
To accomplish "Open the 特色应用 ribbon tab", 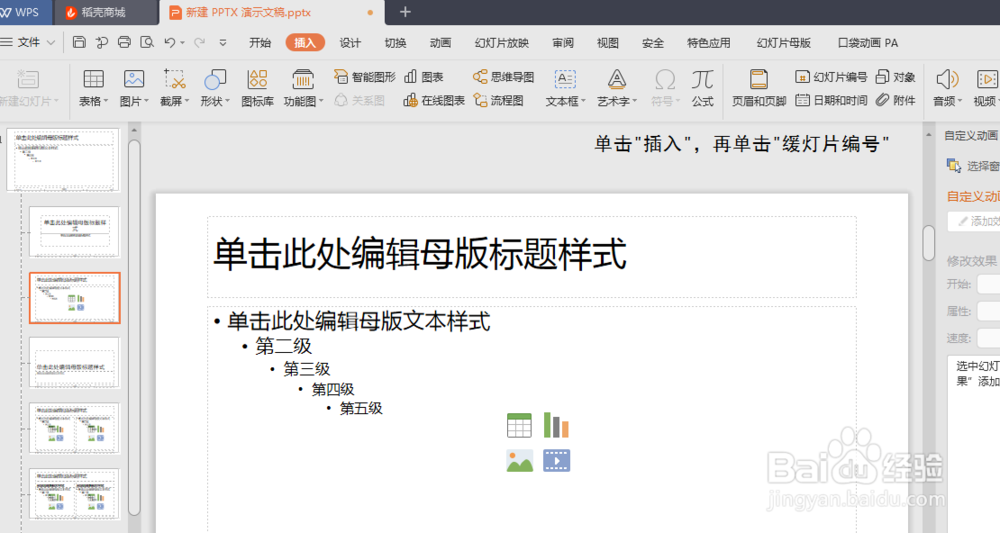I will click(709, 43).
